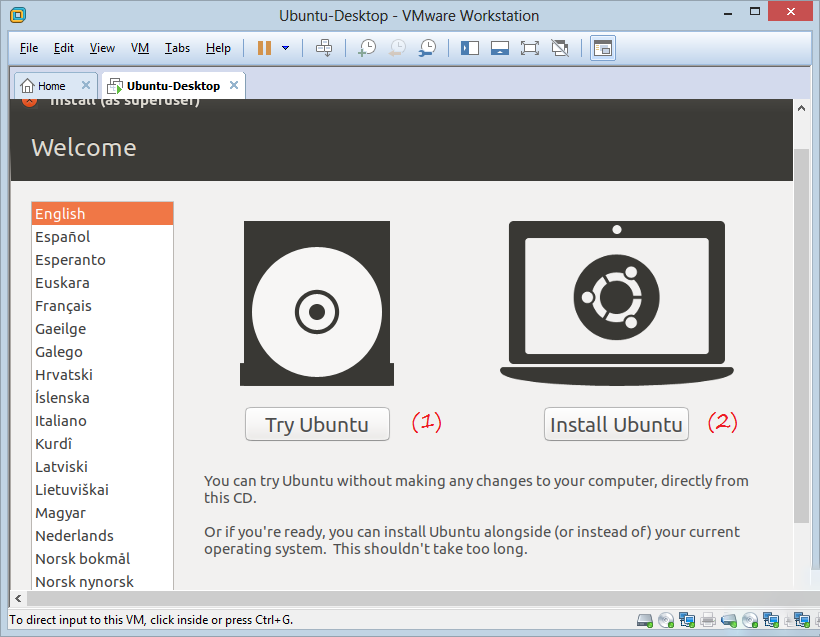Switch to the Home tab
This screenshot has width=820, height=637.
[x=52, y=86]
